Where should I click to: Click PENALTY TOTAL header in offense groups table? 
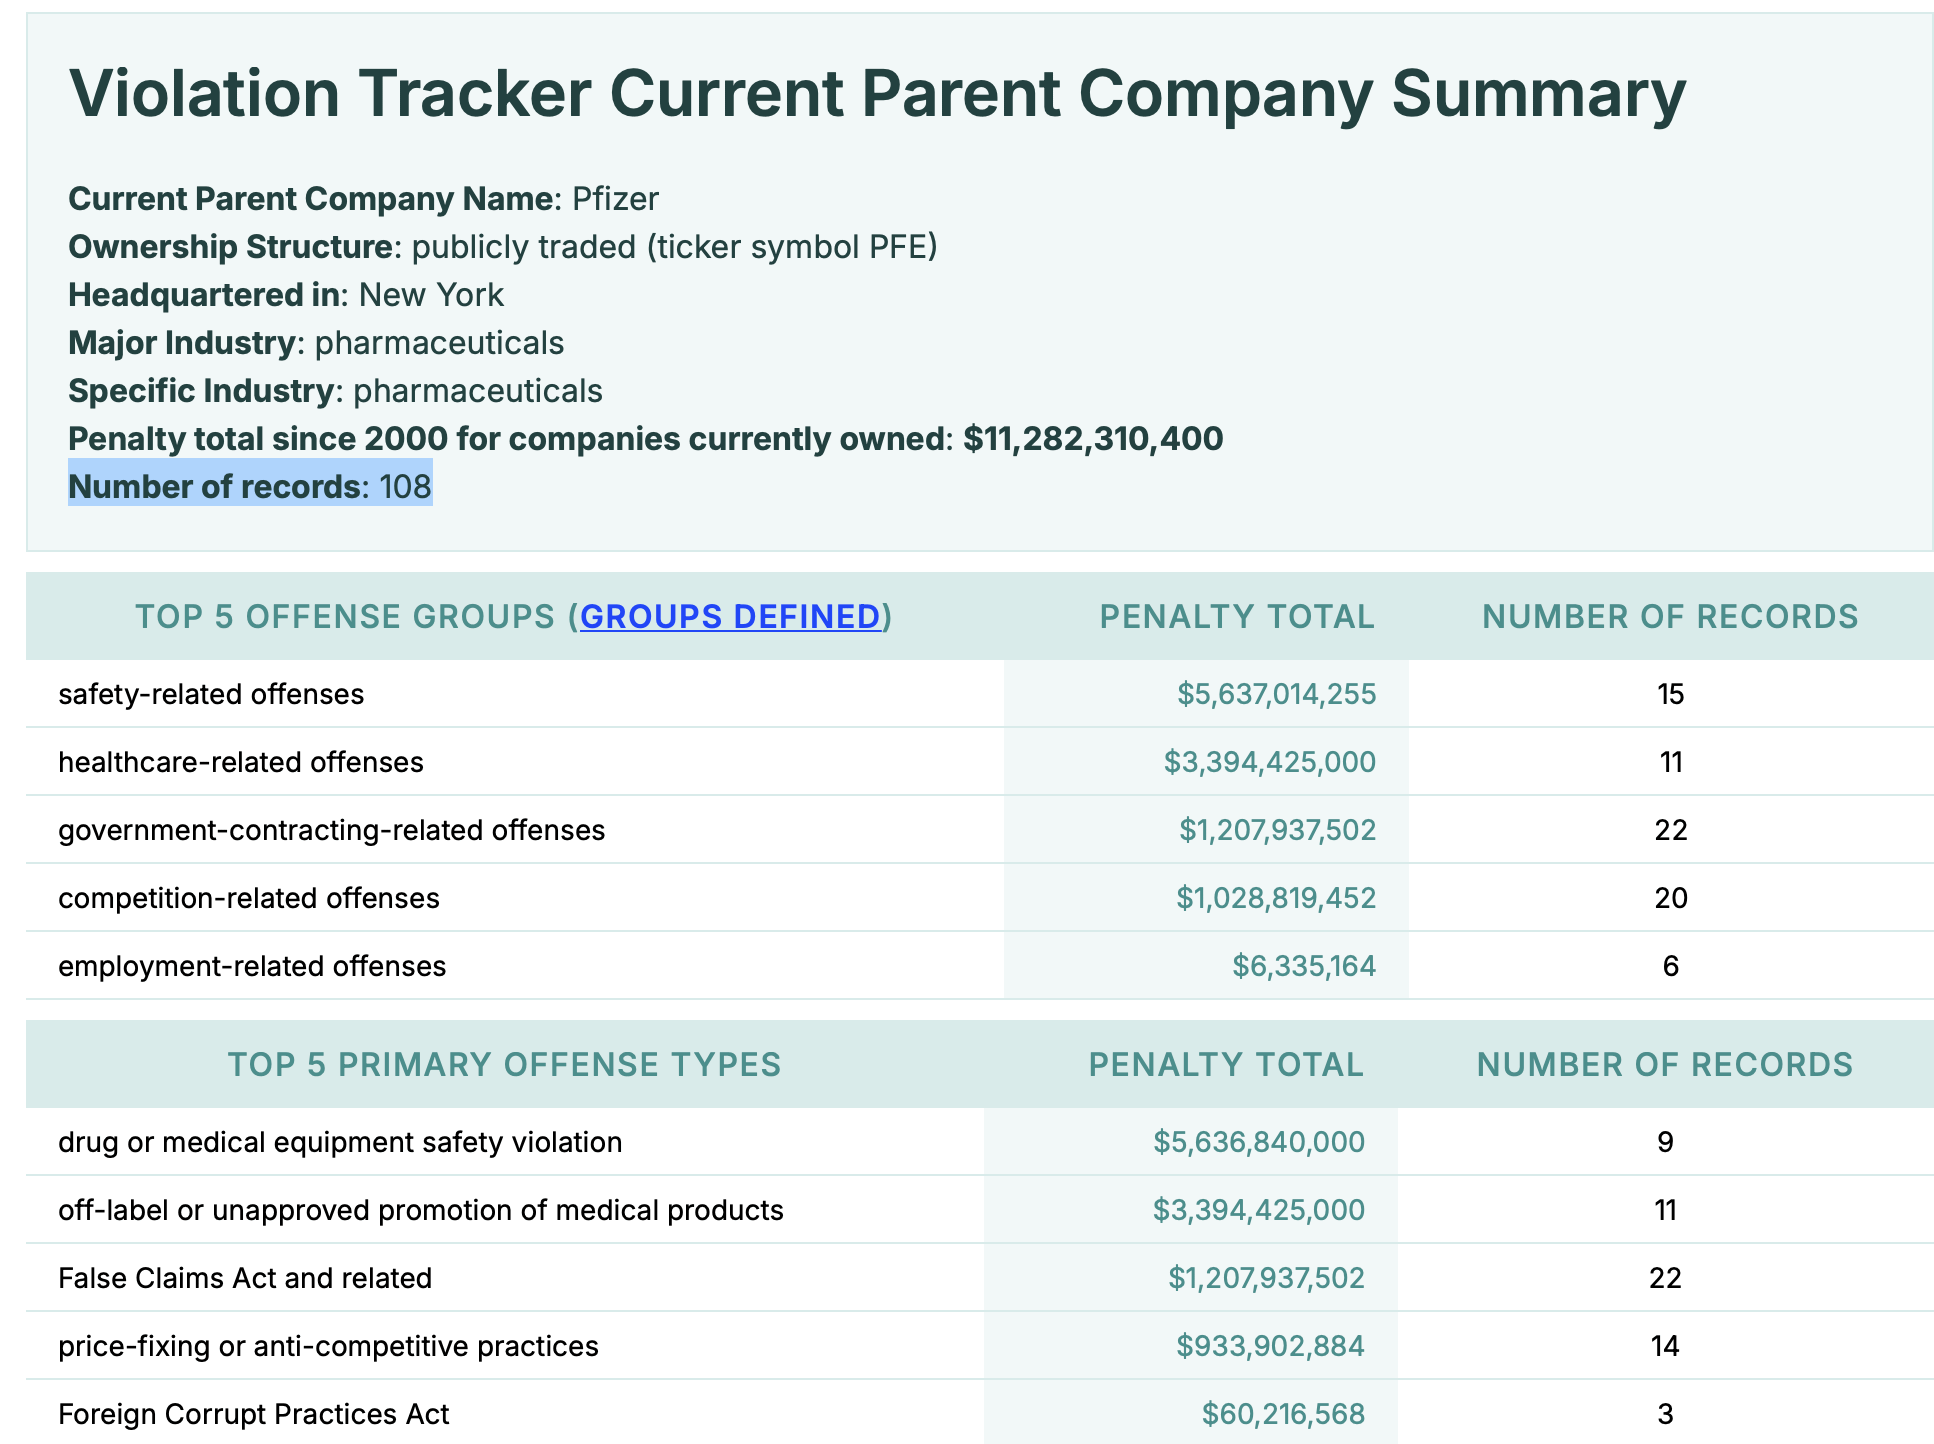(x=1237, y=616)
